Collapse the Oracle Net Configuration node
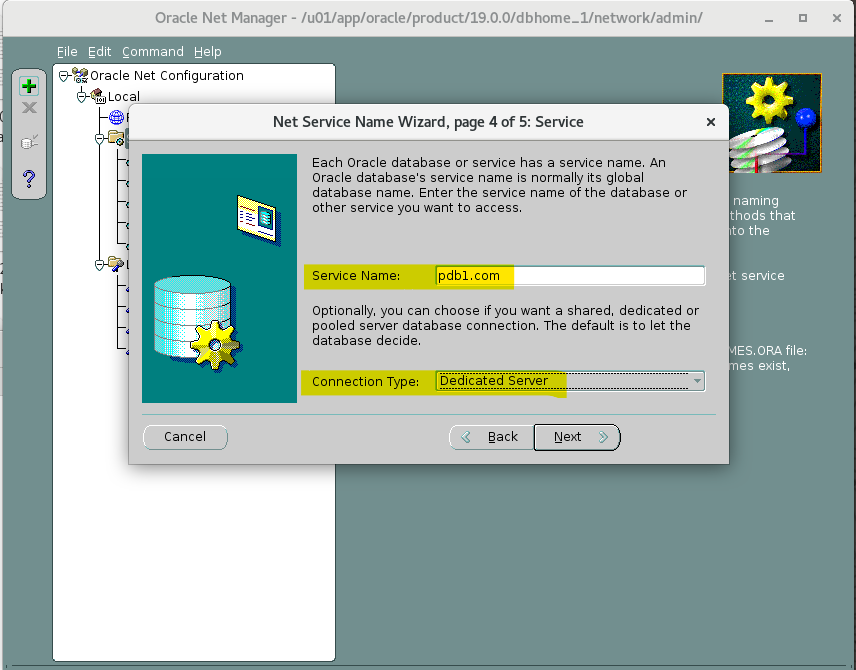 (64, 75)
